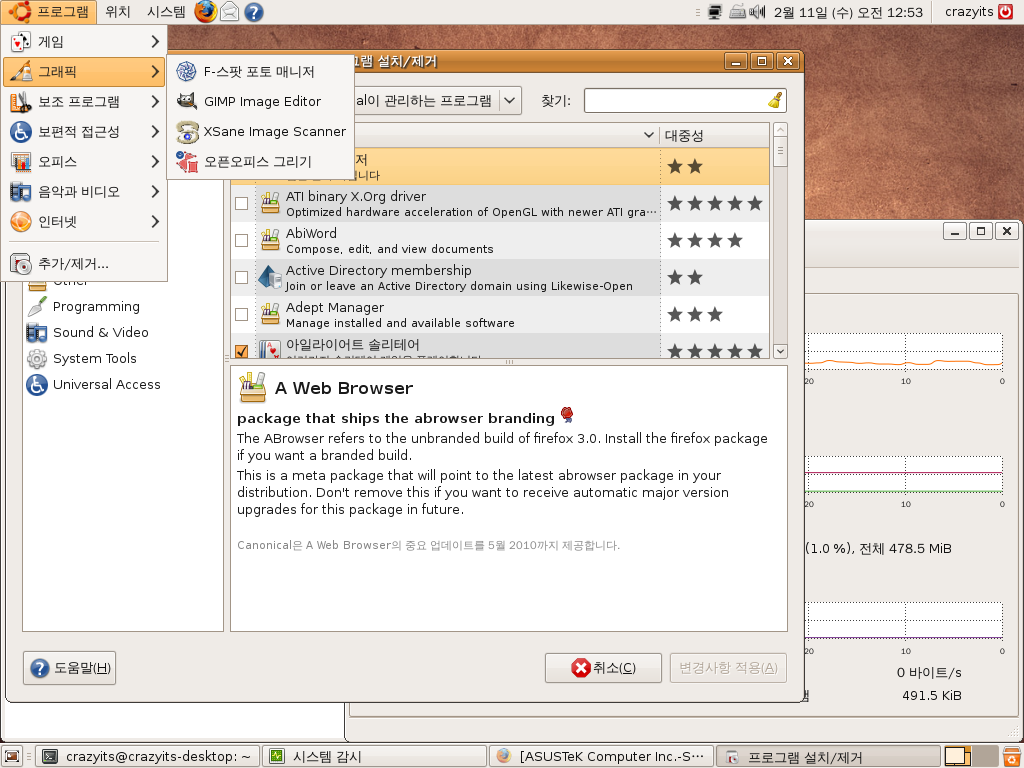The image size is (1024, 768).
Task: Click the XSane scanner icon
Action: pos(187,131)
